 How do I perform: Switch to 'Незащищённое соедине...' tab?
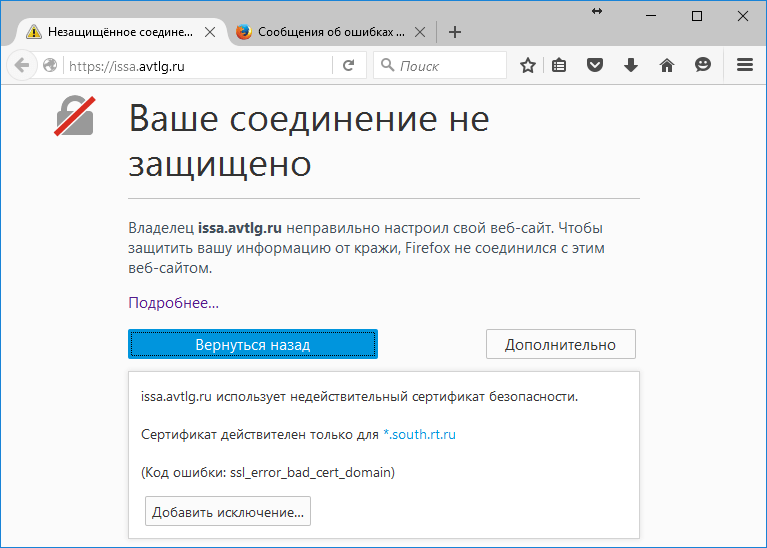click(x=121, y=32)
